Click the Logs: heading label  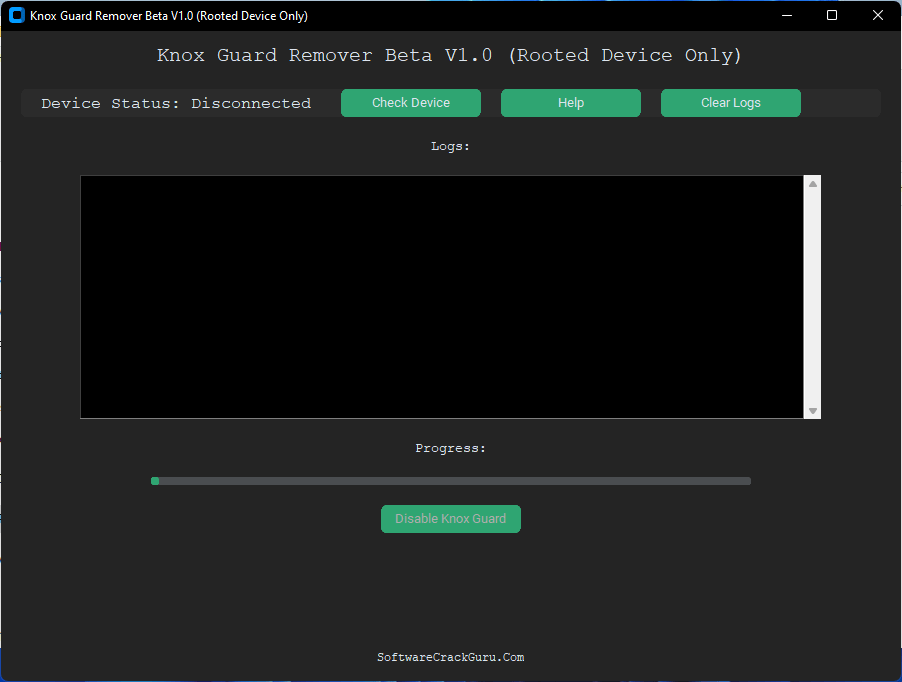pos(450,145)
